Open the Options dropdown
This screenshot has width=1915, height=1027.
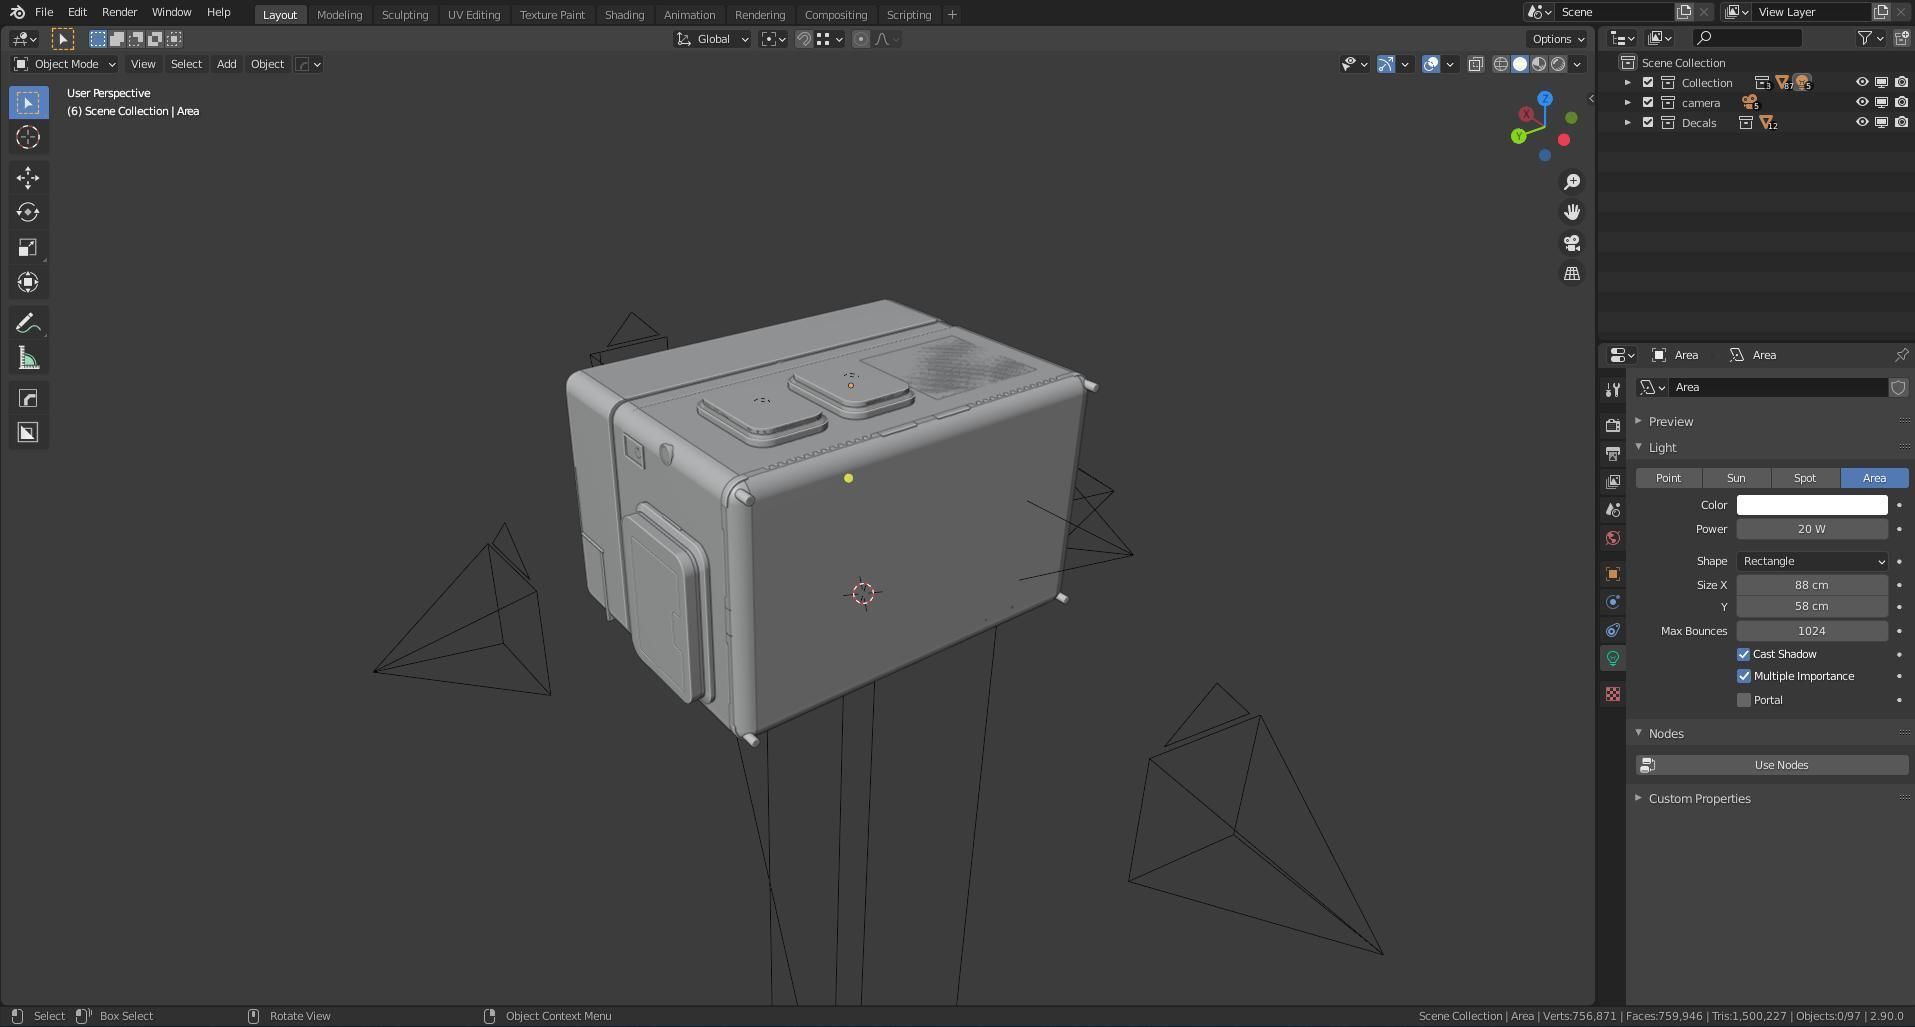(1557, 39)
